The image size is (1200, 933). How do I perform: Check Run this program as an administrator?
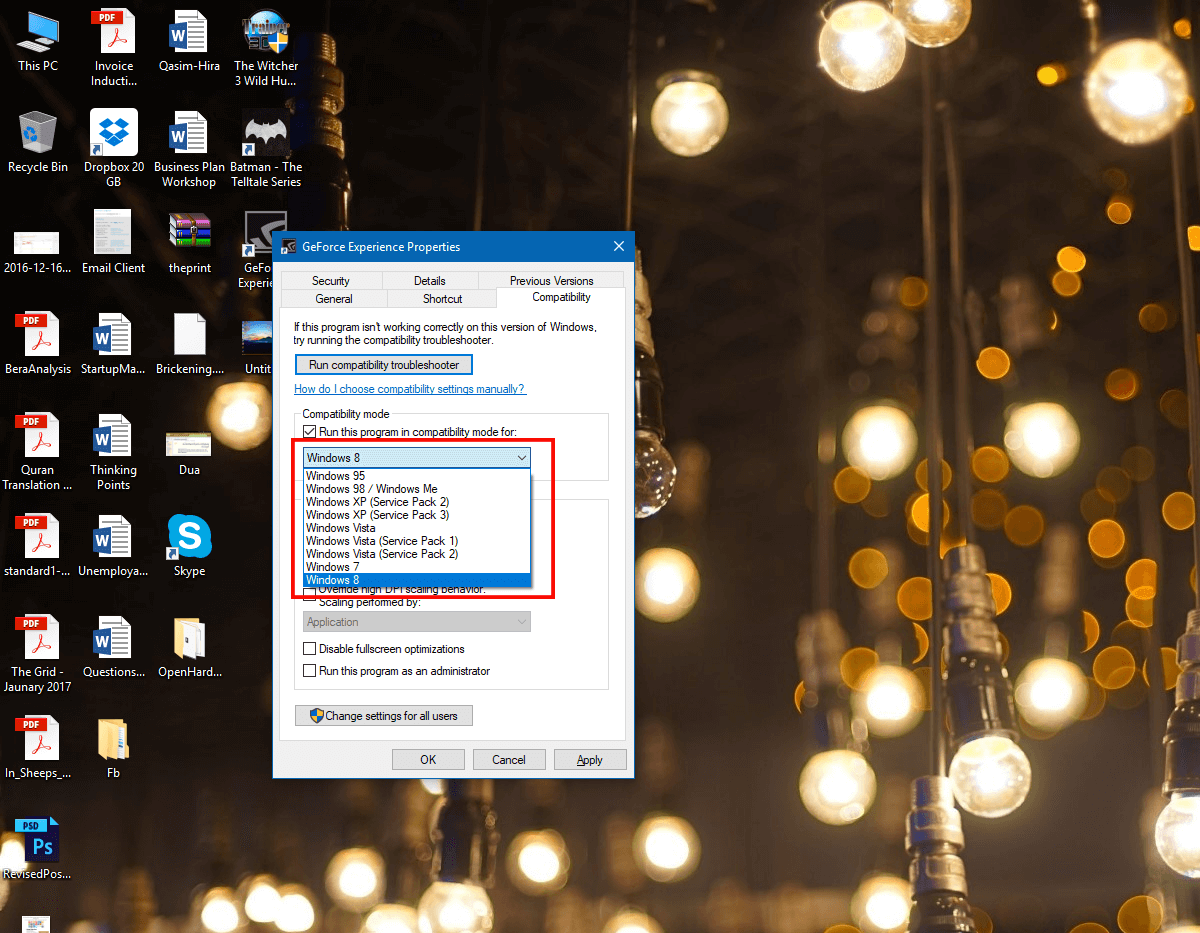click(310, 671)
